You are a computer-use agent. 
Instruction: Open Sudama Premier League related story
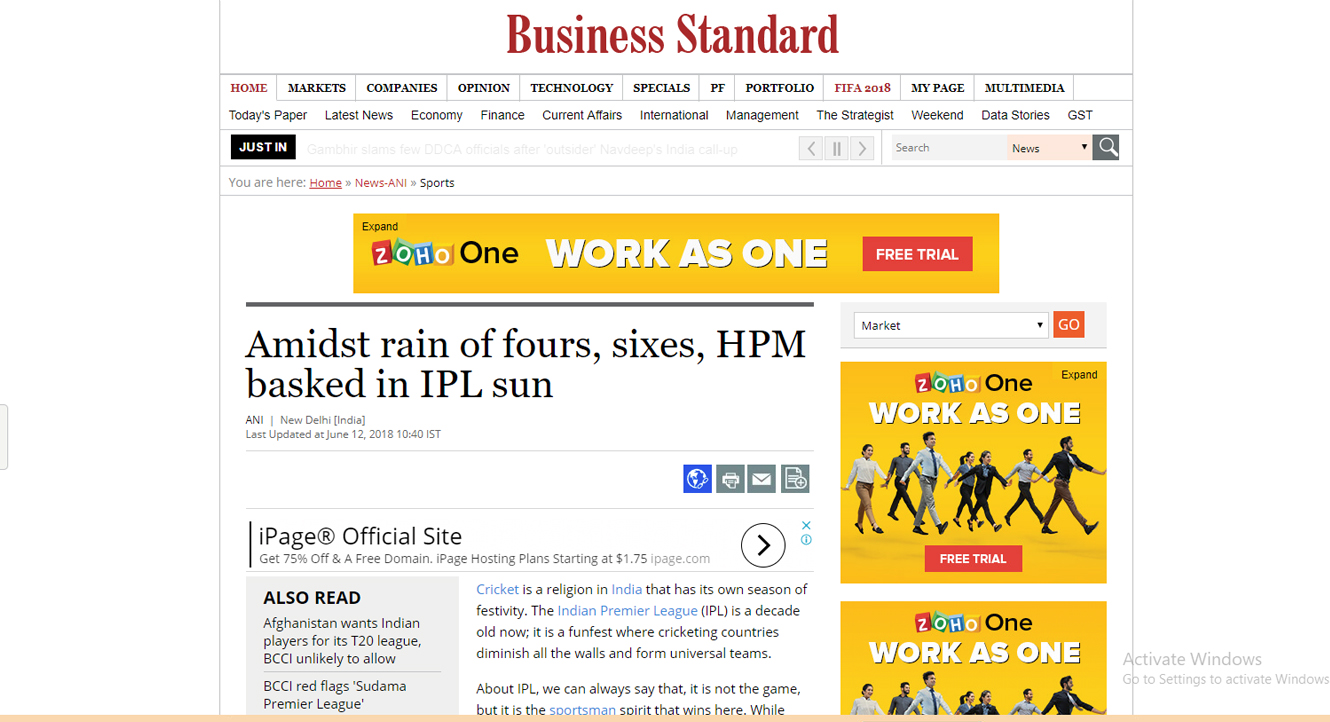pyautogui.click(x=335, y=695)
